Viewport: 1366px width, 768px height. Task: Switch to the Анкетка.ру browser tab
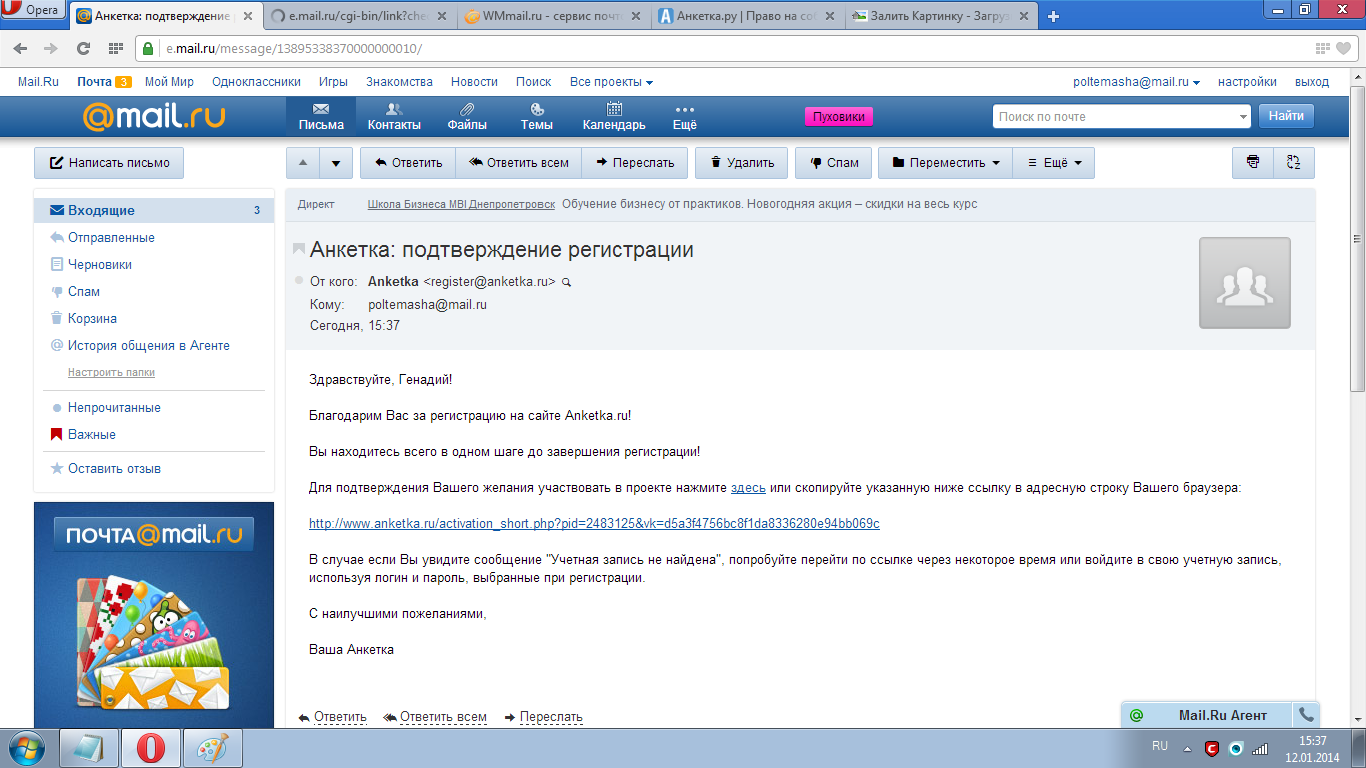748,15
